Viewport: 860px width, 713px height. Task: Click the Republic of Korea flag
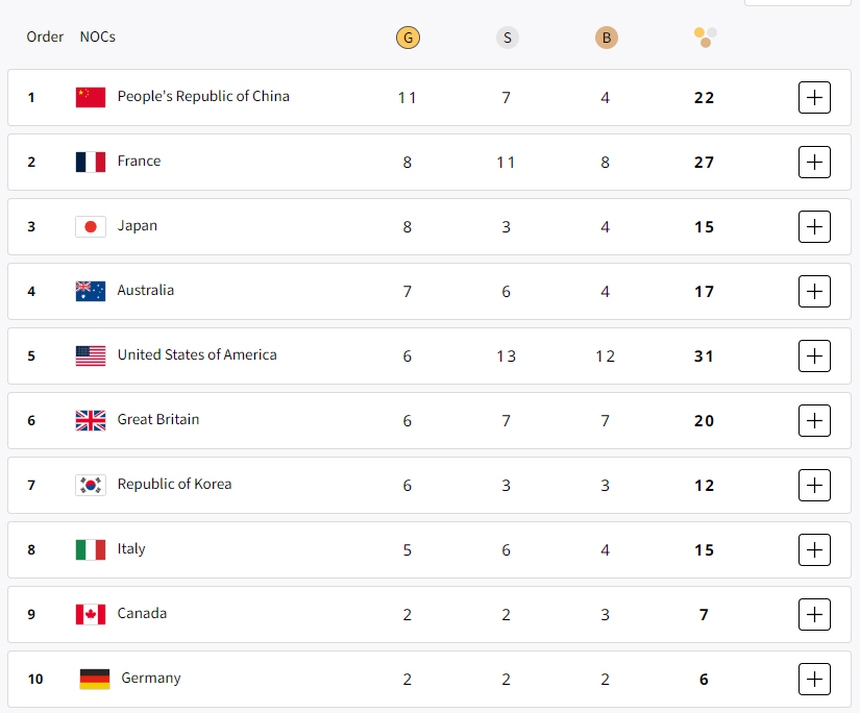click(90, 485)
